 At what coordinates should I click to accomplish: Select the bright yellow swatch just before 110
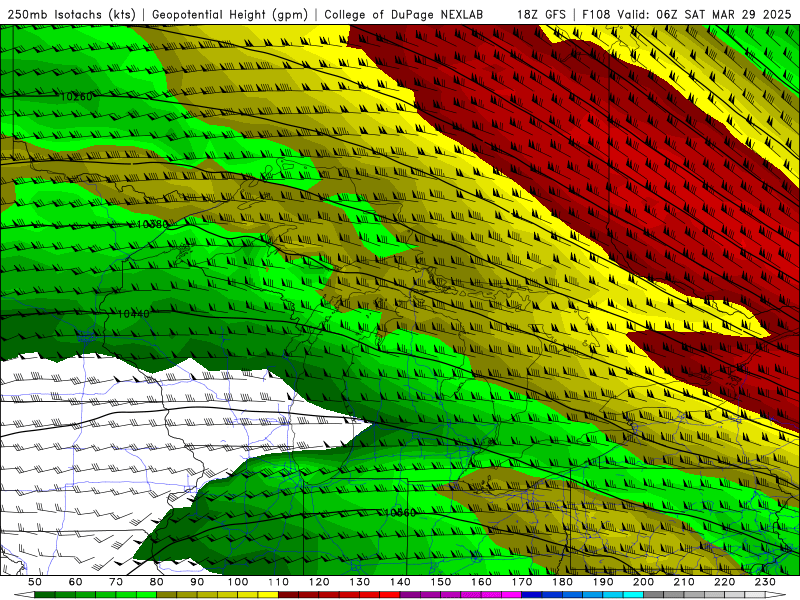[268, 595]
